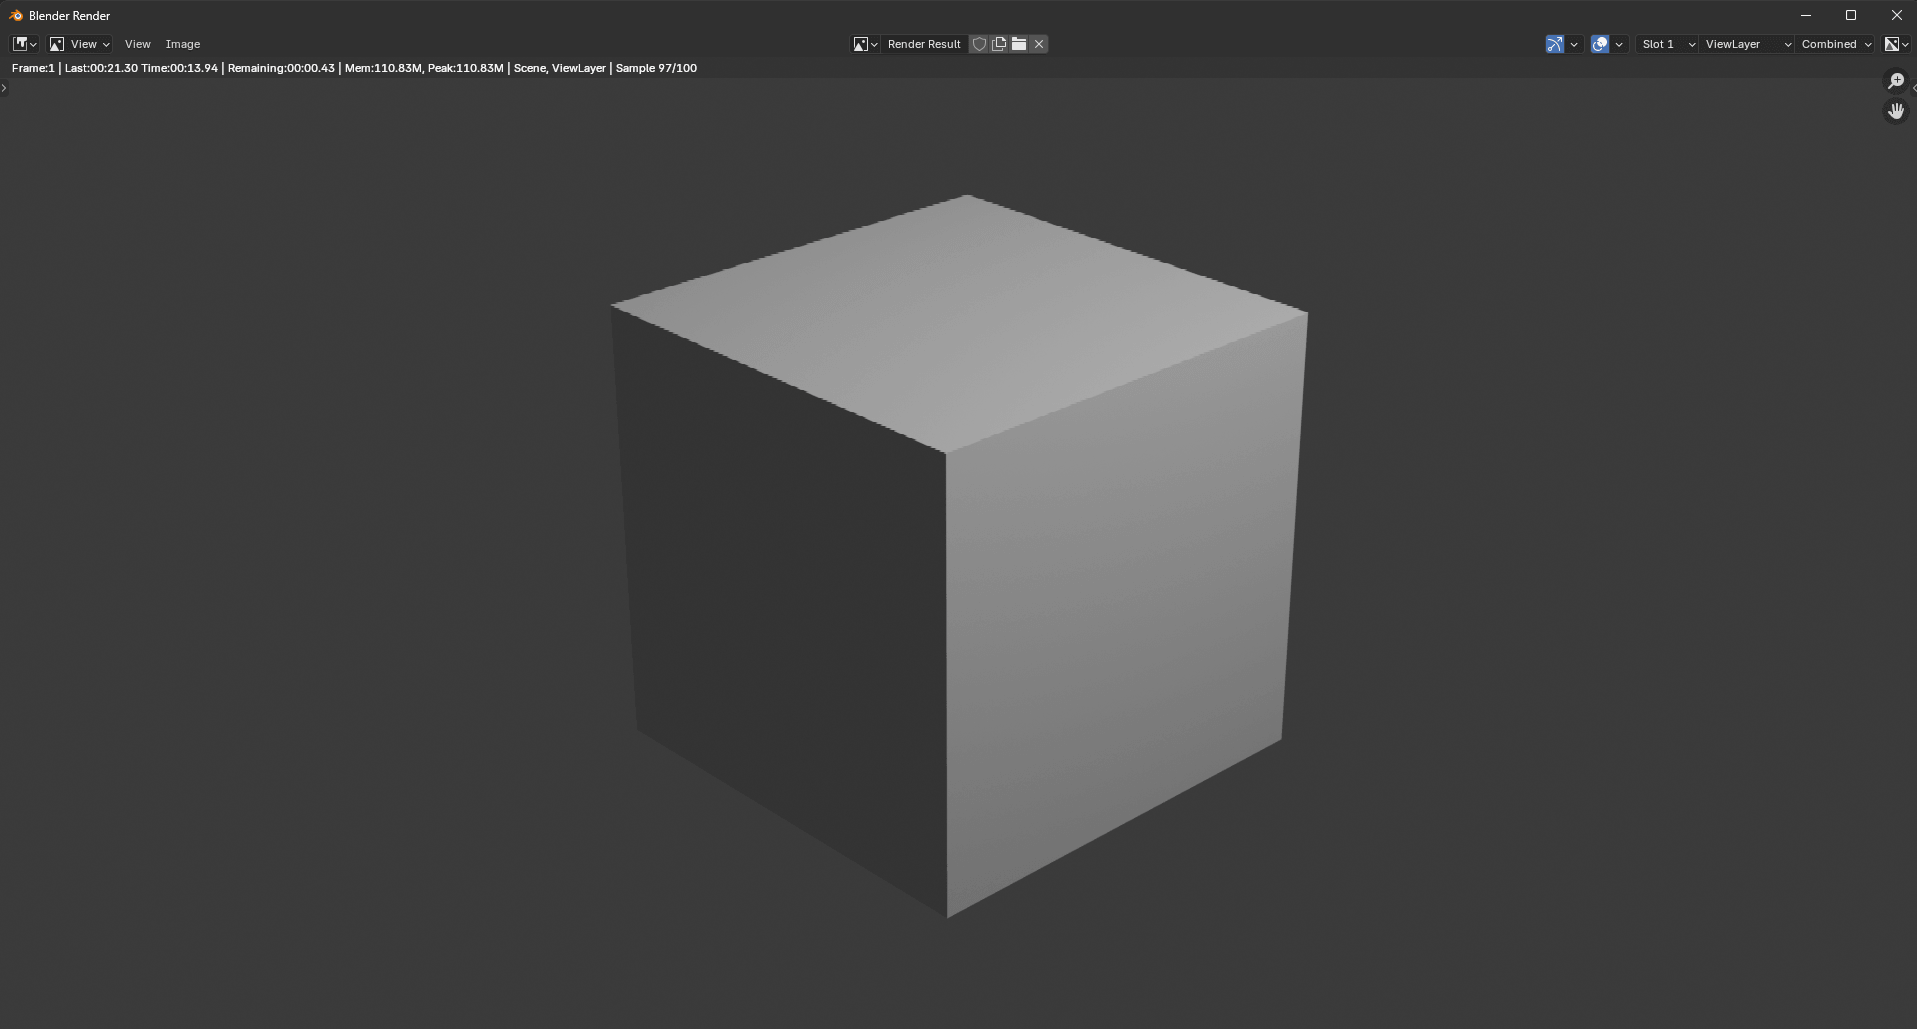
Task: Click the open image folder icon
Action: click(1019, 44)
